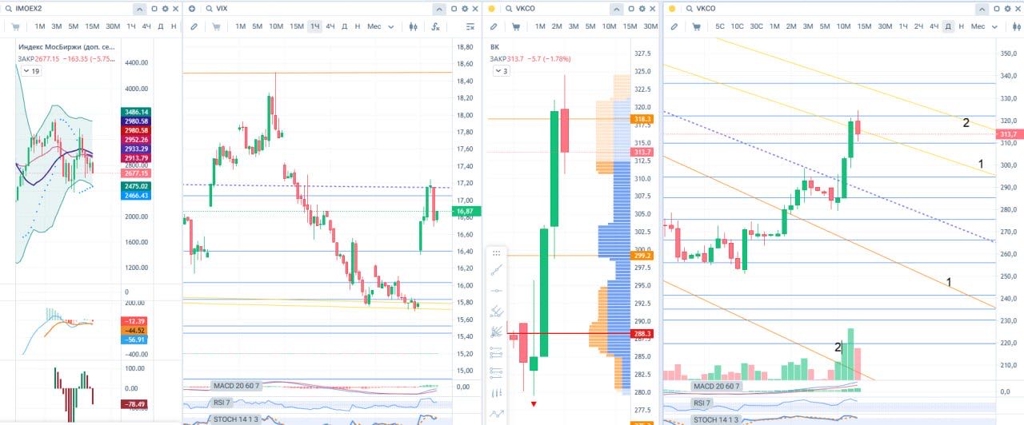Toggle yellow link dot on right VKCO panel
The width and height of the screenshot is (1024, 425).
(673, 8)
